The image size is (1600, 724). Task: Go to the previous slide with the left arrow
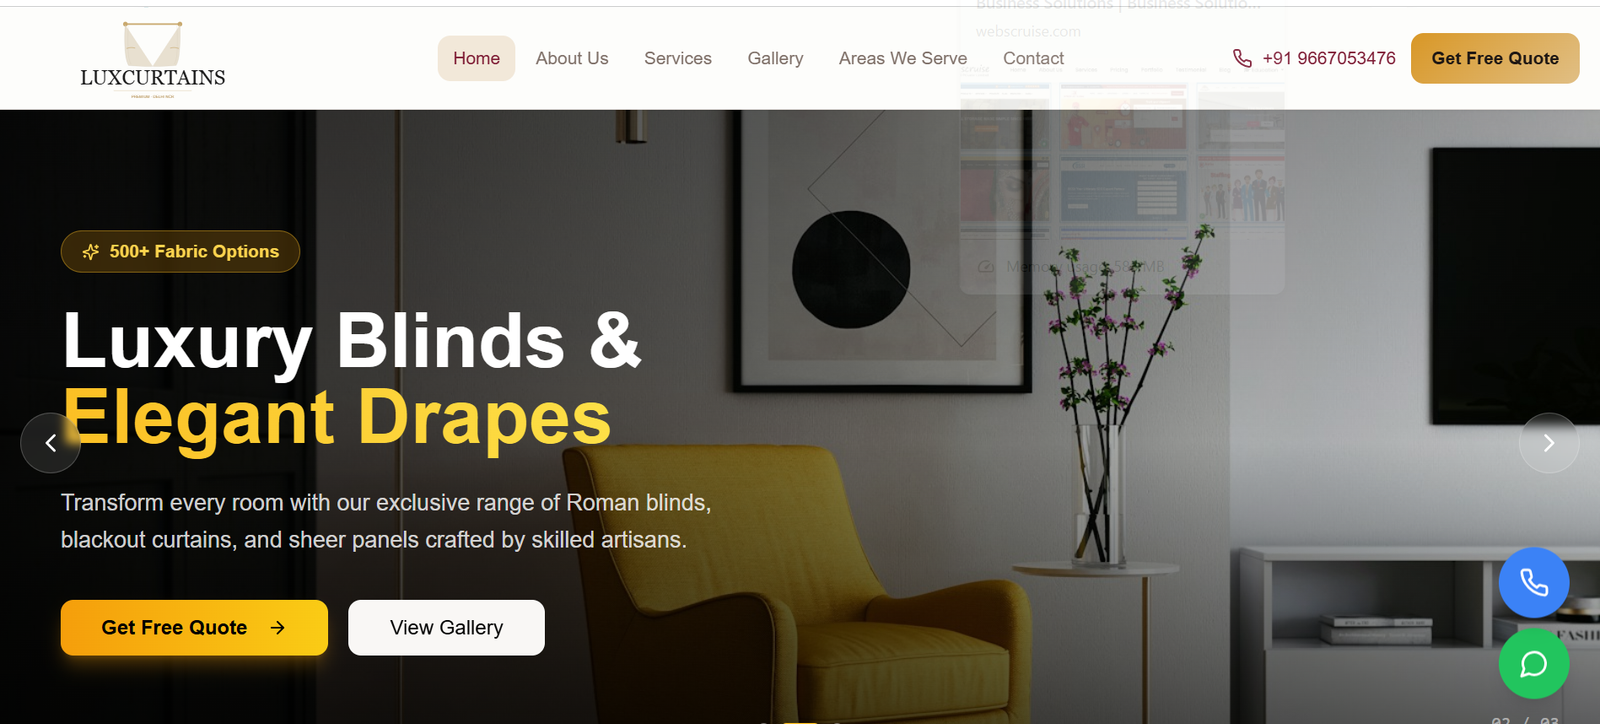tap(51, 443)
